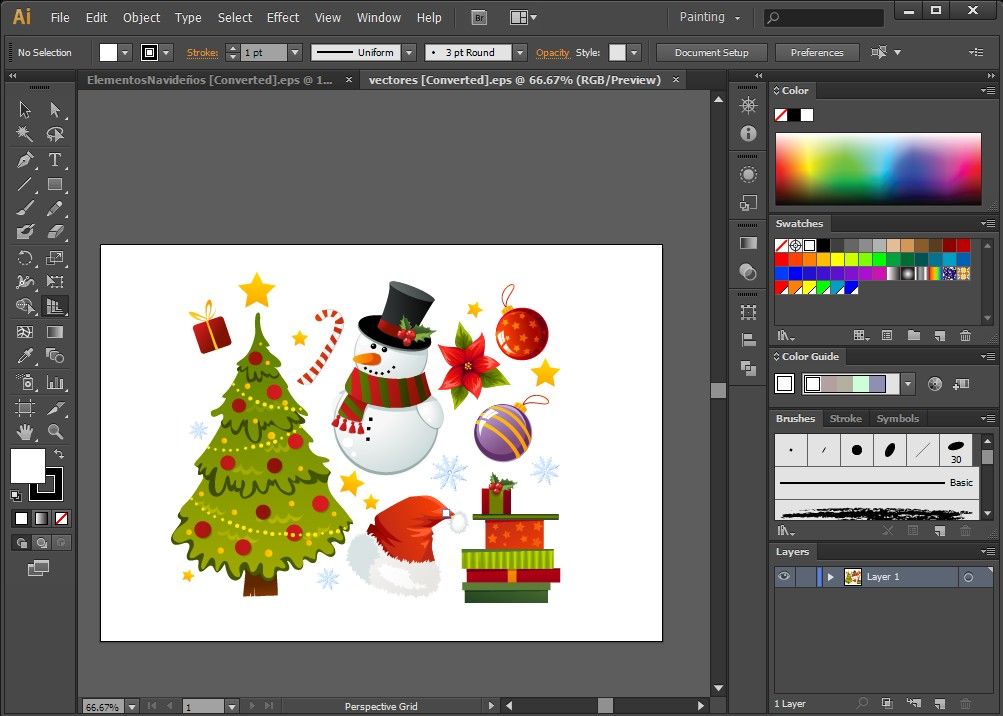Select the Pen tool
The height and width of the screenshot is (716, 1003).
pos(24,159)
